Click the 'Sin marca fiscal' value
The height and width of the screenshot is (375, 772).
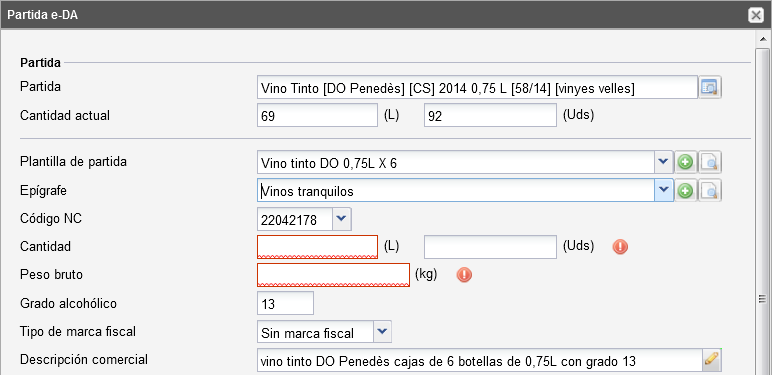pyautogui.click(x=315, y=332)
